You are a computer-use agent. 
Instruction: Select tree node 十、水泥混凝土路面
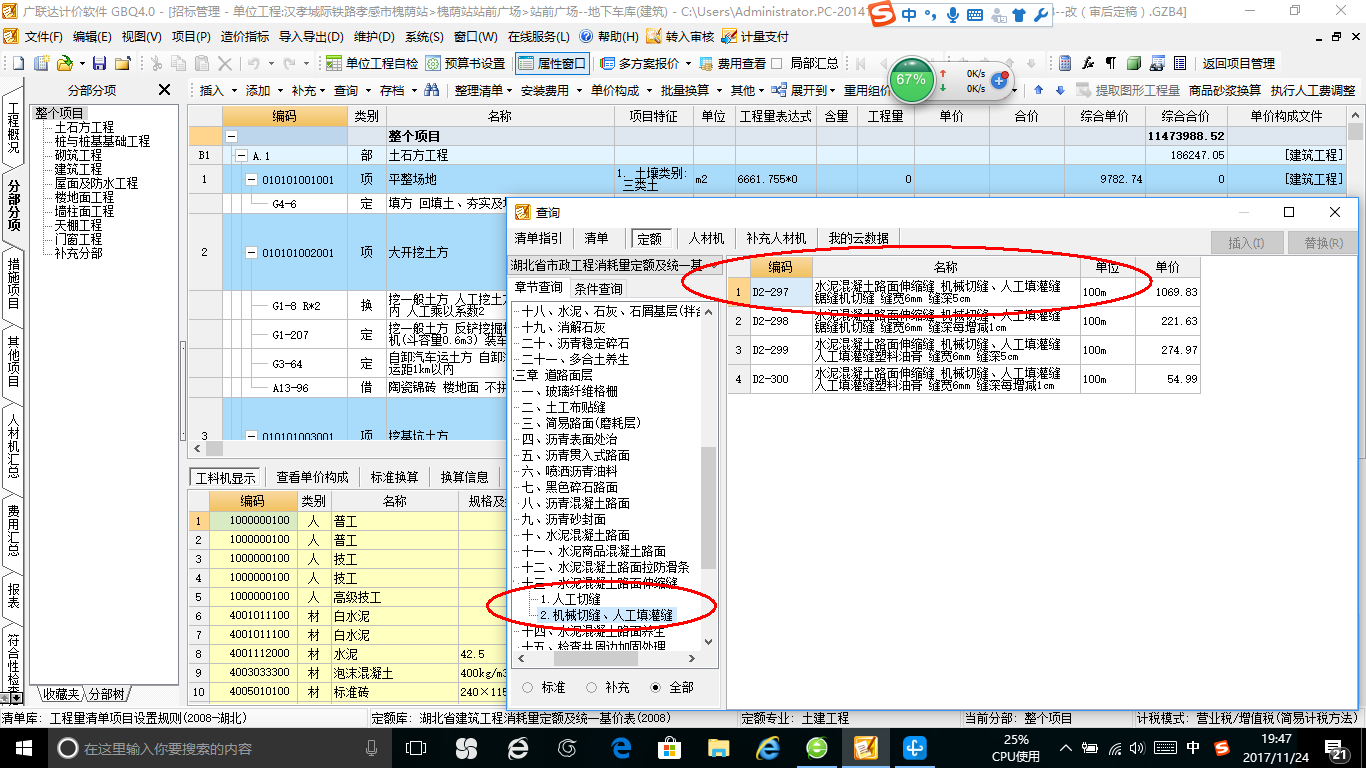click(576, 535)
